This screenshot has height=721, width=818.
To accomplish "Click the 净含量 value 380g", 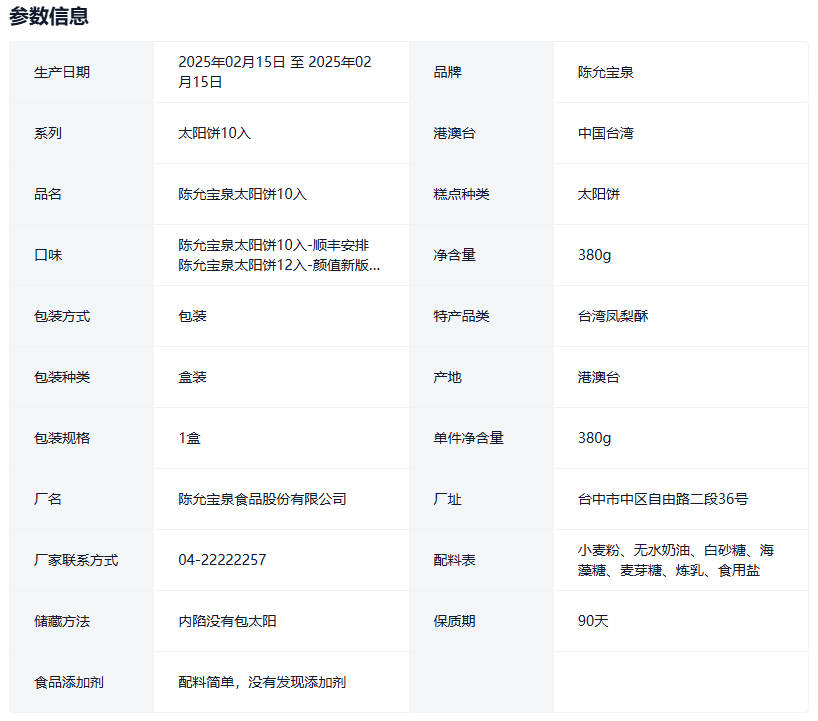I will point(594,255).
